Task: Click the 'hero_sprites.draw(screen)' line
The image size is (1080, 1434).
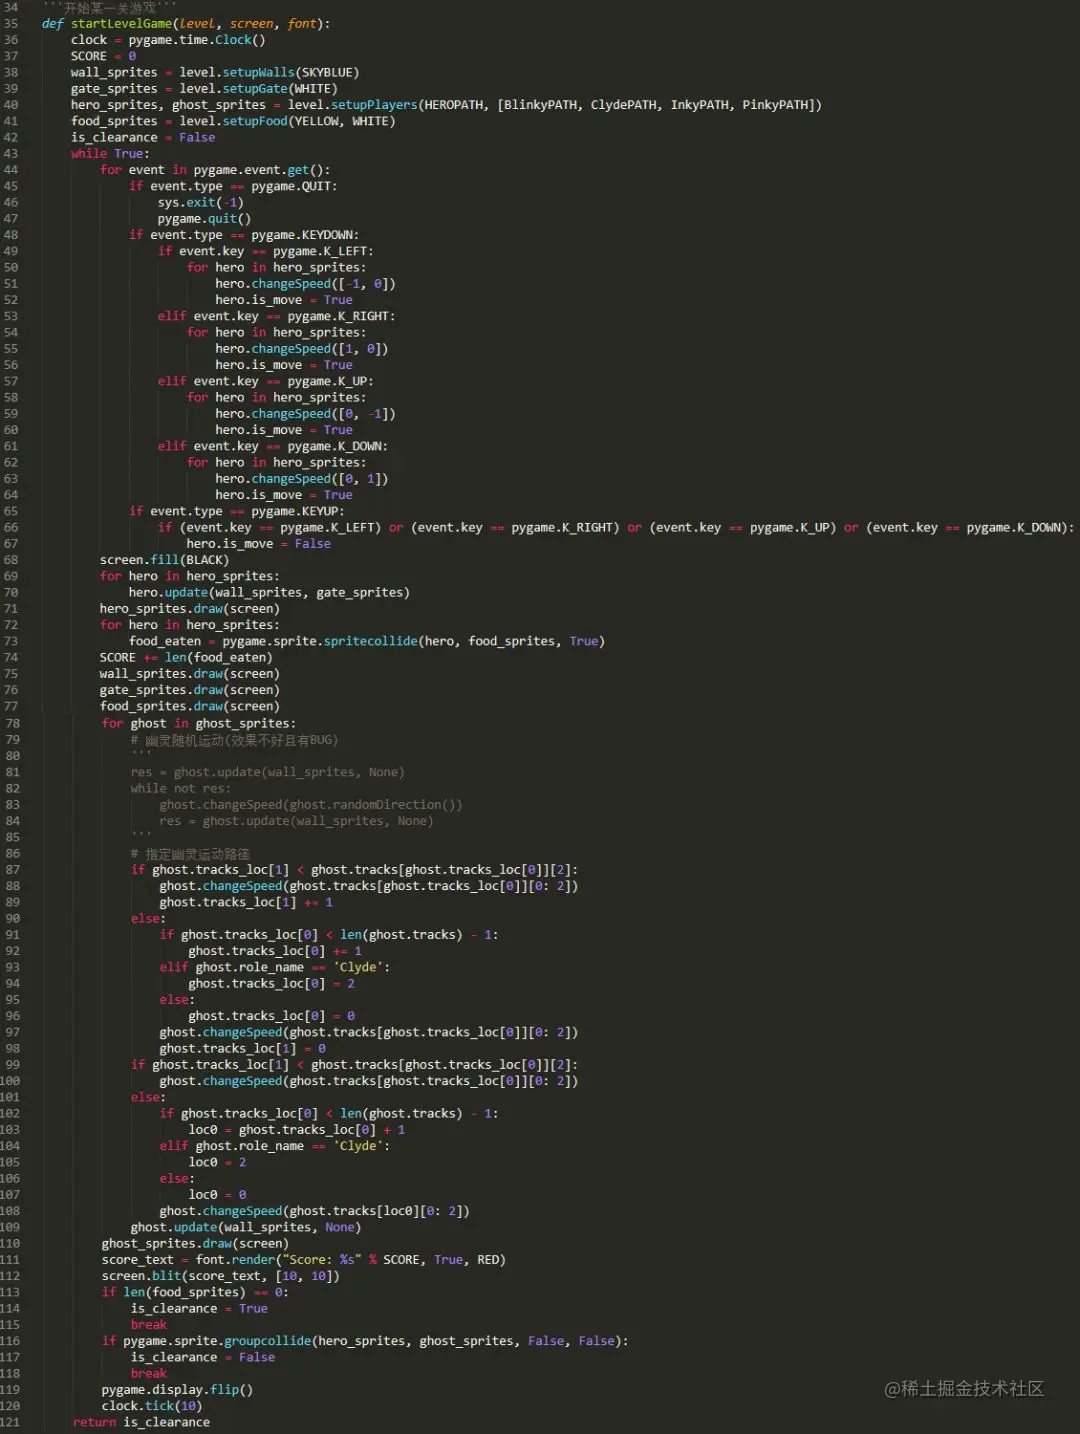Action: (x=190, y=609)
